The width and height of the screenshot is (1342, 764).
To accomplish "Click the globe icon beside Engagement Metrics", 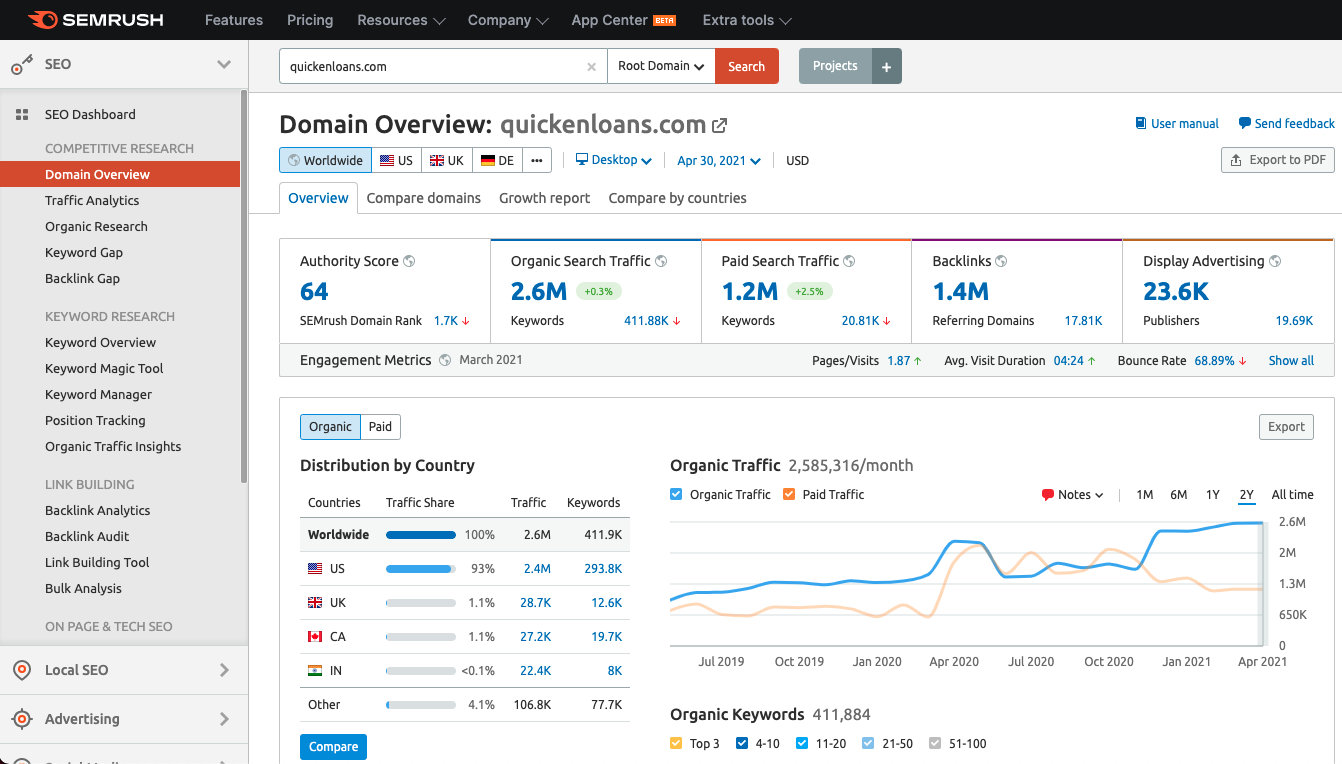I will (445, 360).
